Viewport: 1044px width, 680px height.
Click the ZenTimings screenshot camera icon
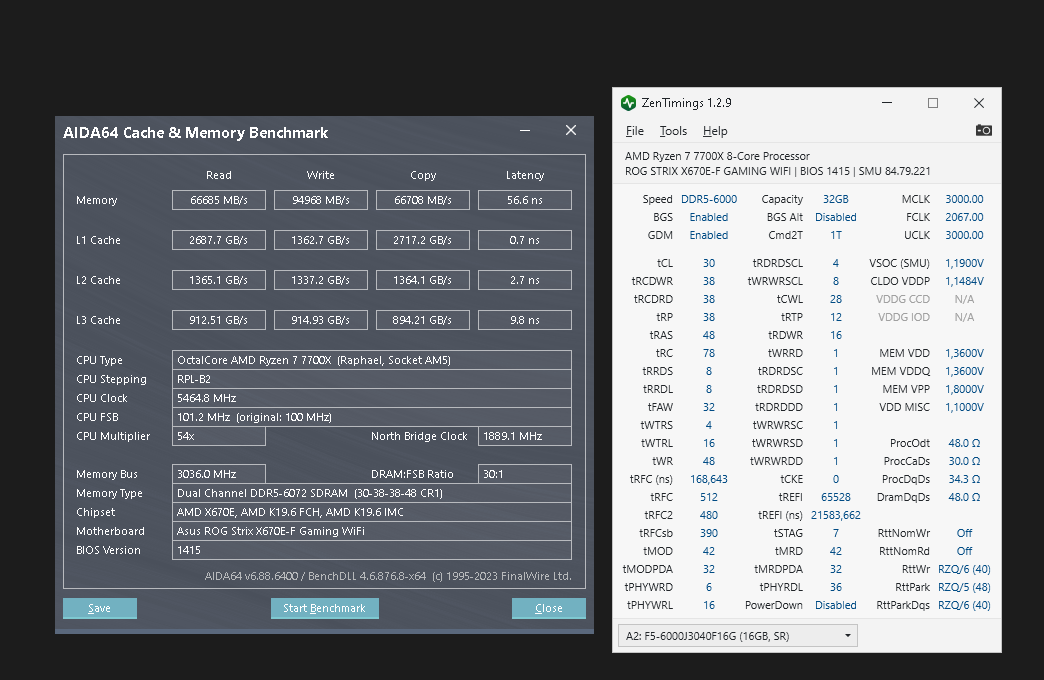point(983,131)
